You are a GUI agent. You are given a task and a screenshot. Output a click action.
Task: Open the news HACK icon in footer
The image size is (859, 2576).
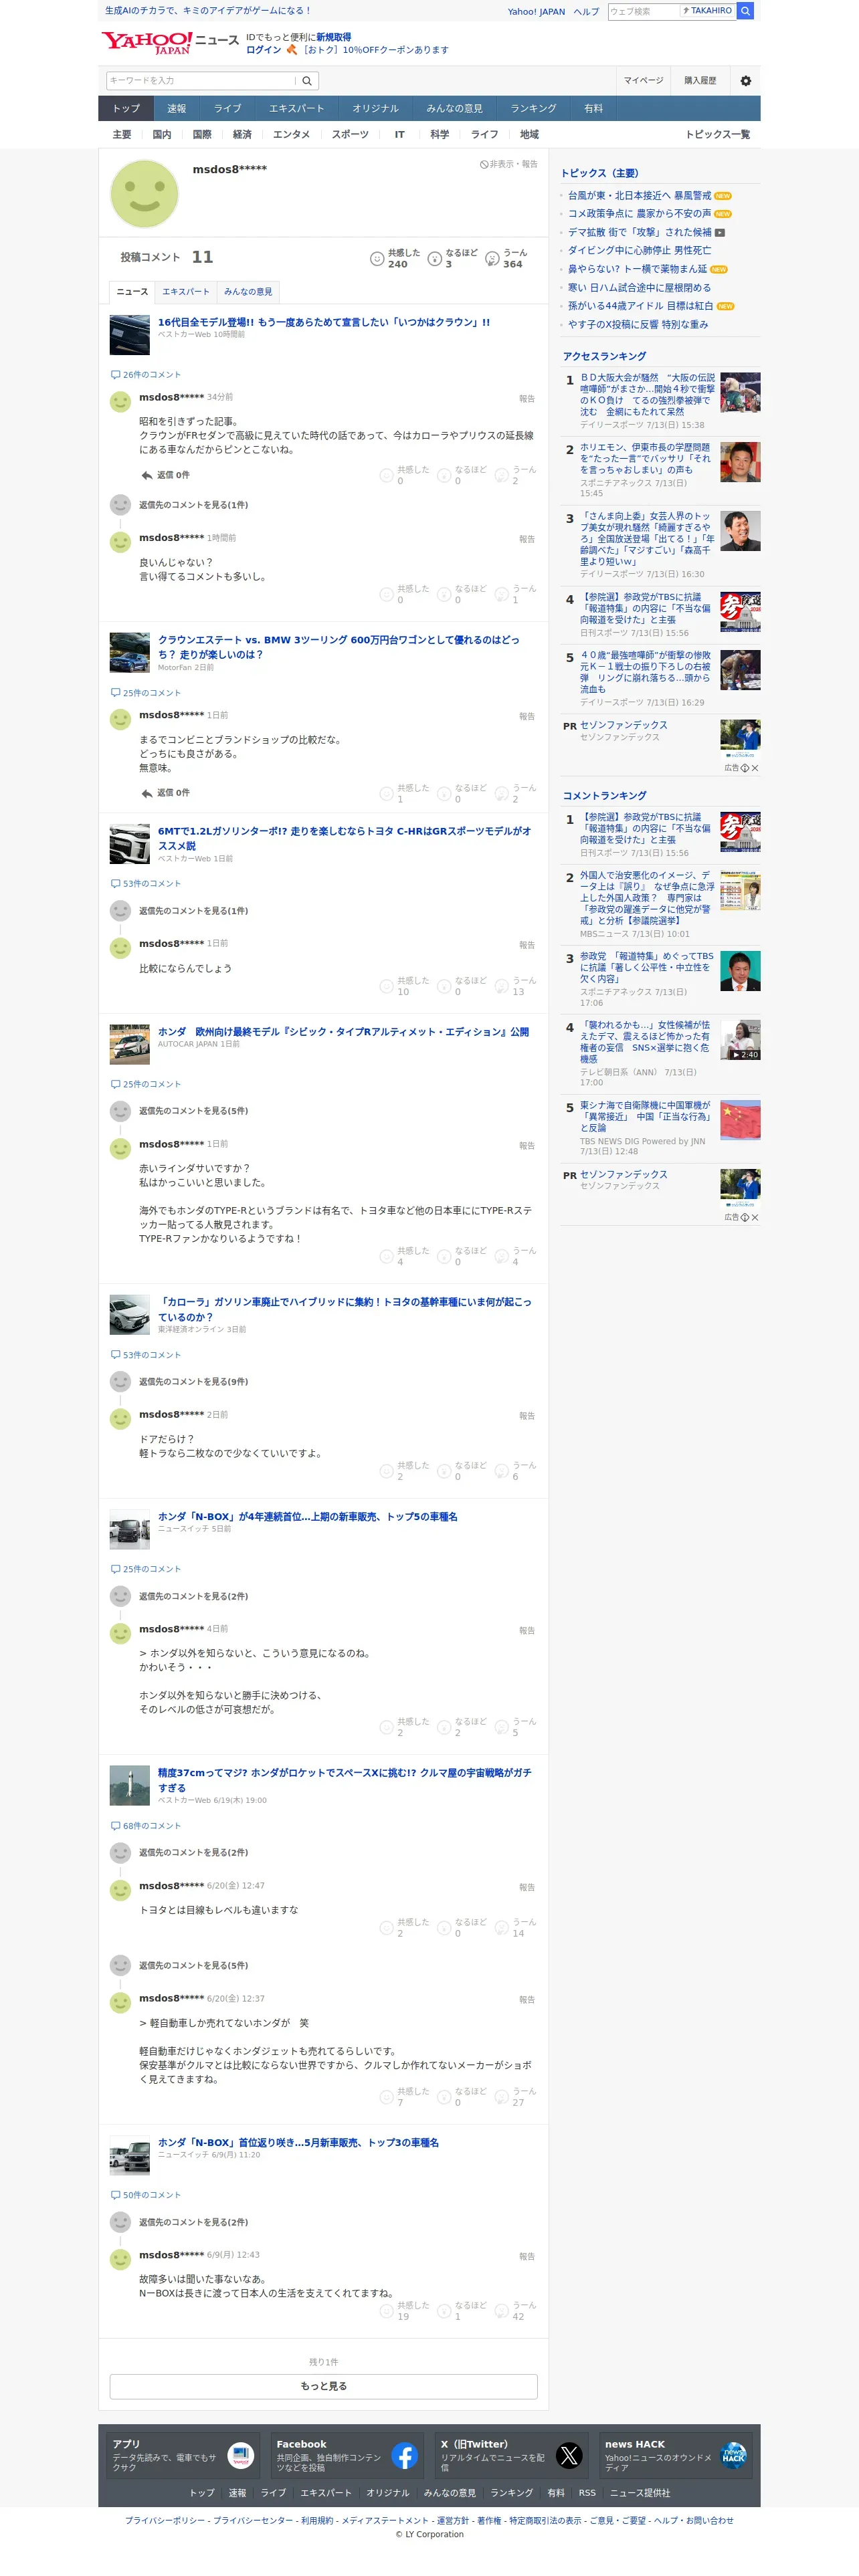[x=734, y=2455]
